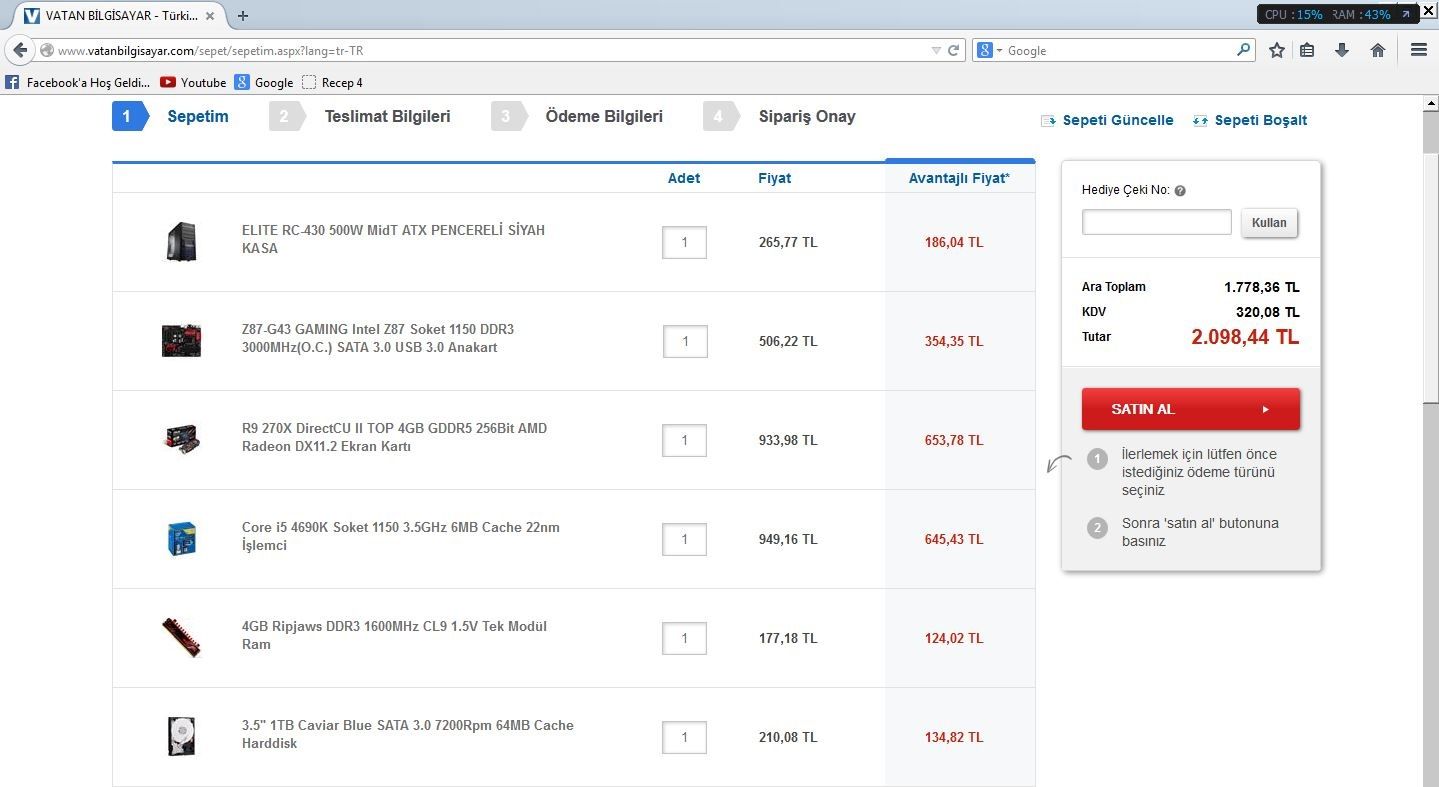The width and height of the screenshot is (1439, 787).
Task: Open the address bar history dropdown arrow
Action: [x=936, y=50]
